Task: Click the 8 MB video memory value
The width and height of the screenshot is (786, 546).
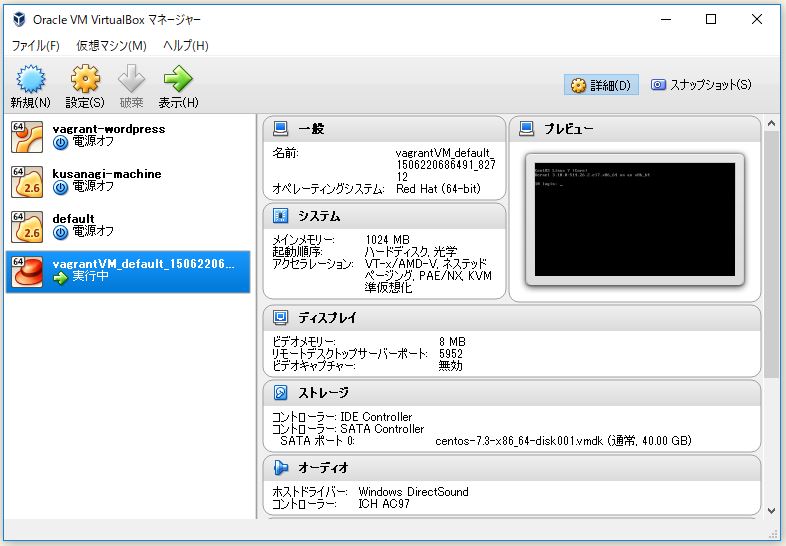Action: tap(452, 341)
